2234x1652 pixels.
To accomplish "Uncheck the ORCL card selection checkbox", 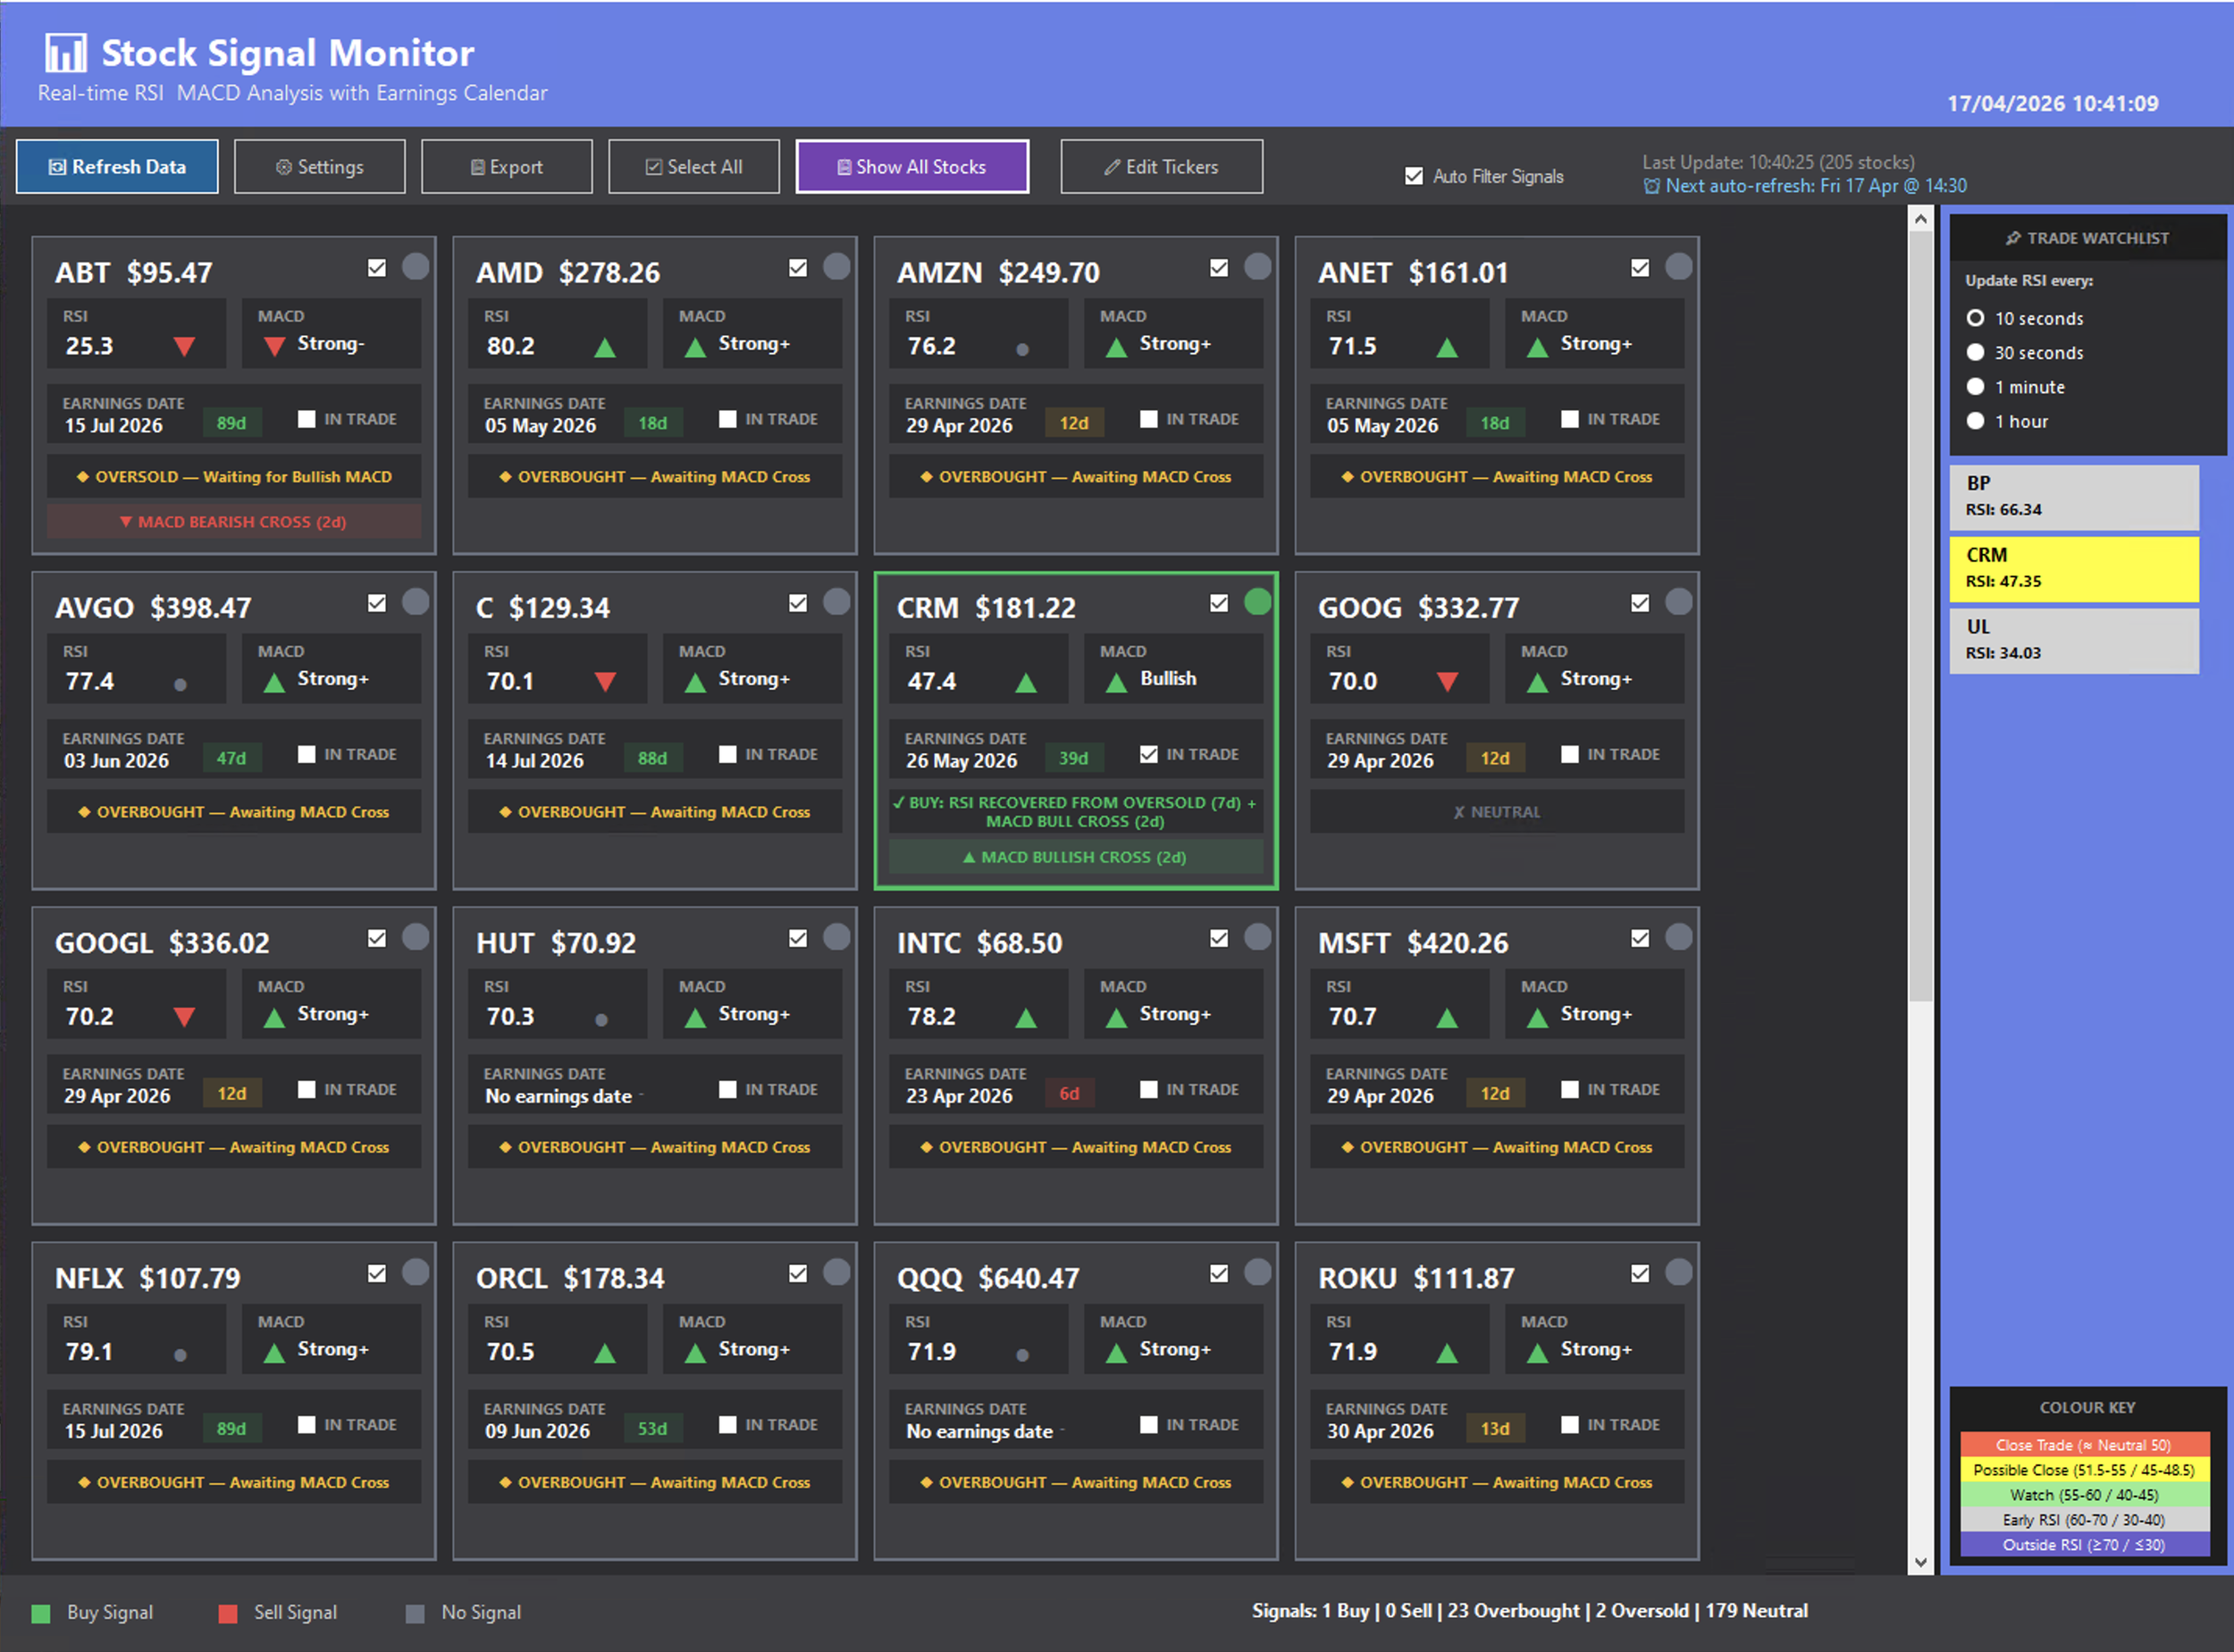I will pyautogui.click(x=797, y=1272).
